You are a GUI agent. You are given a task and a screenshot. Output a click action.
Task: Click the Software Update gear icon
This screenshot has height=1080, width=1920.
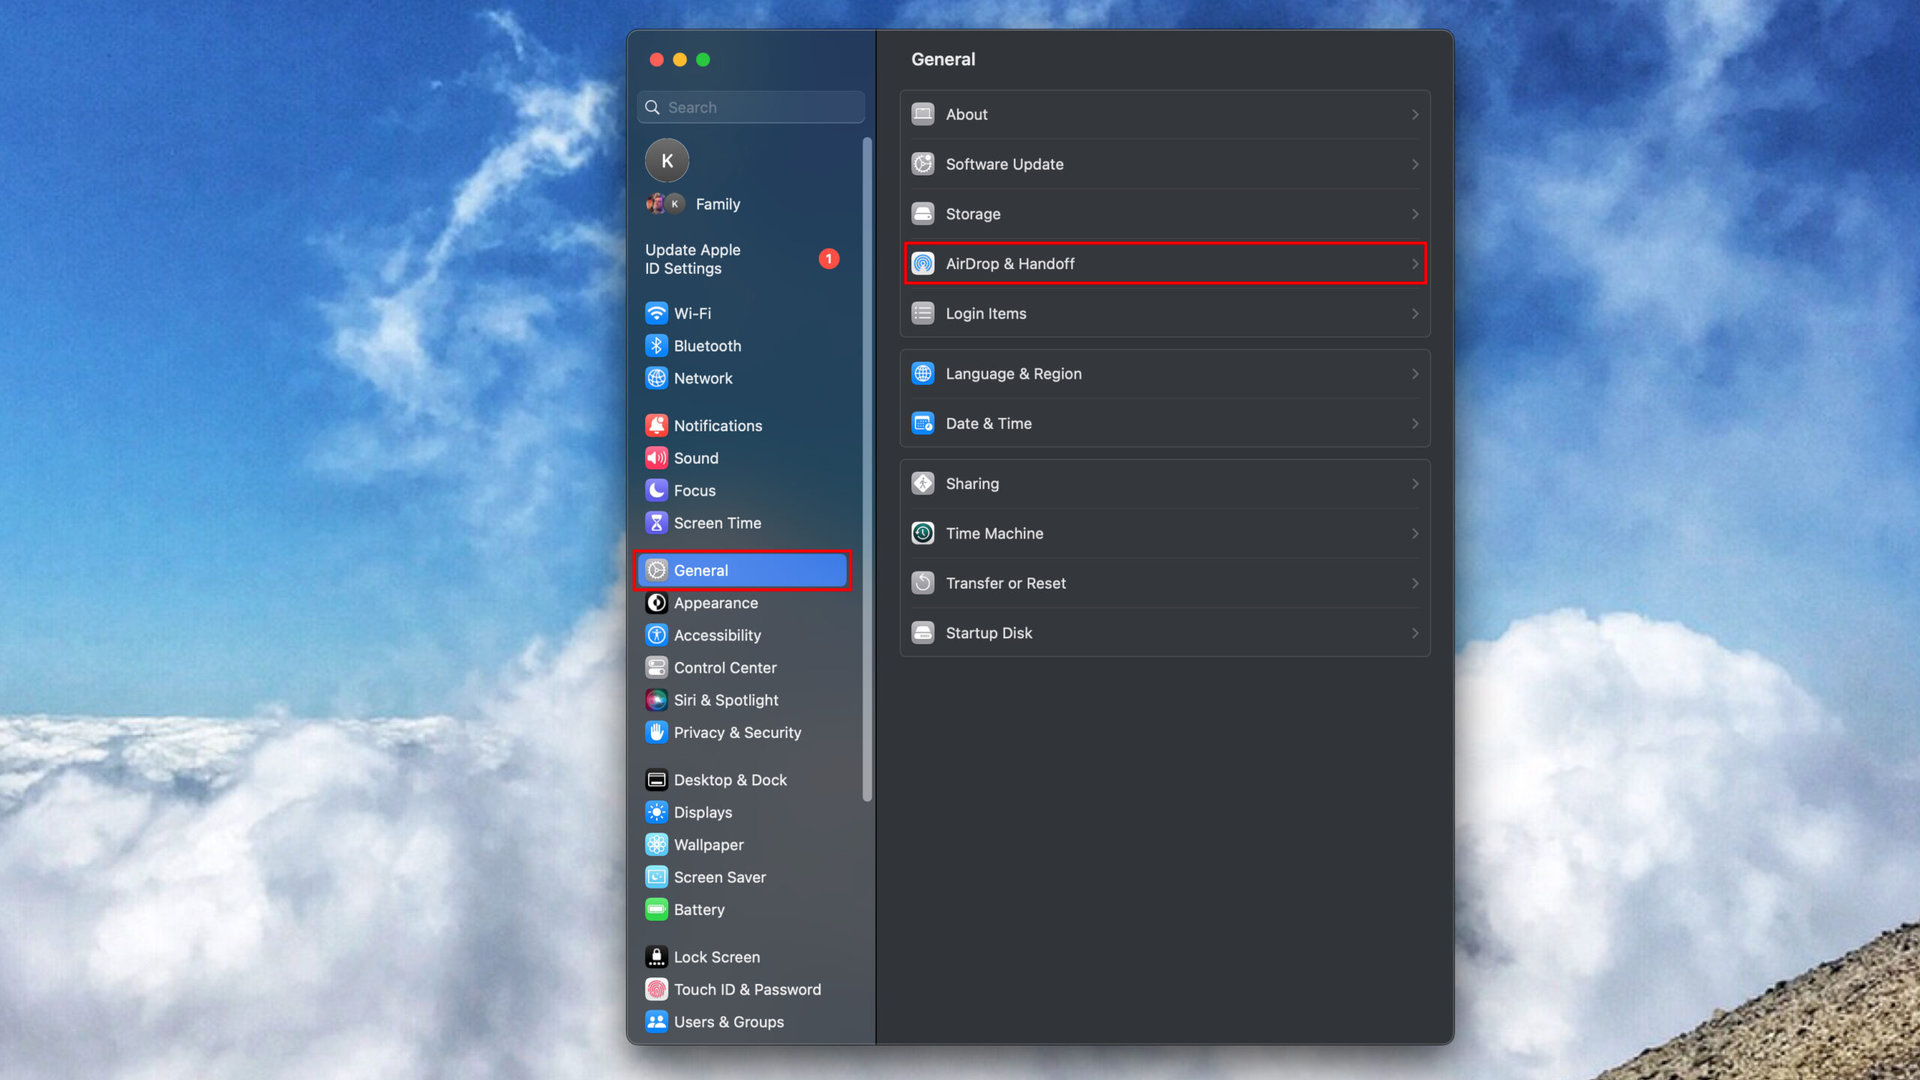923,164
